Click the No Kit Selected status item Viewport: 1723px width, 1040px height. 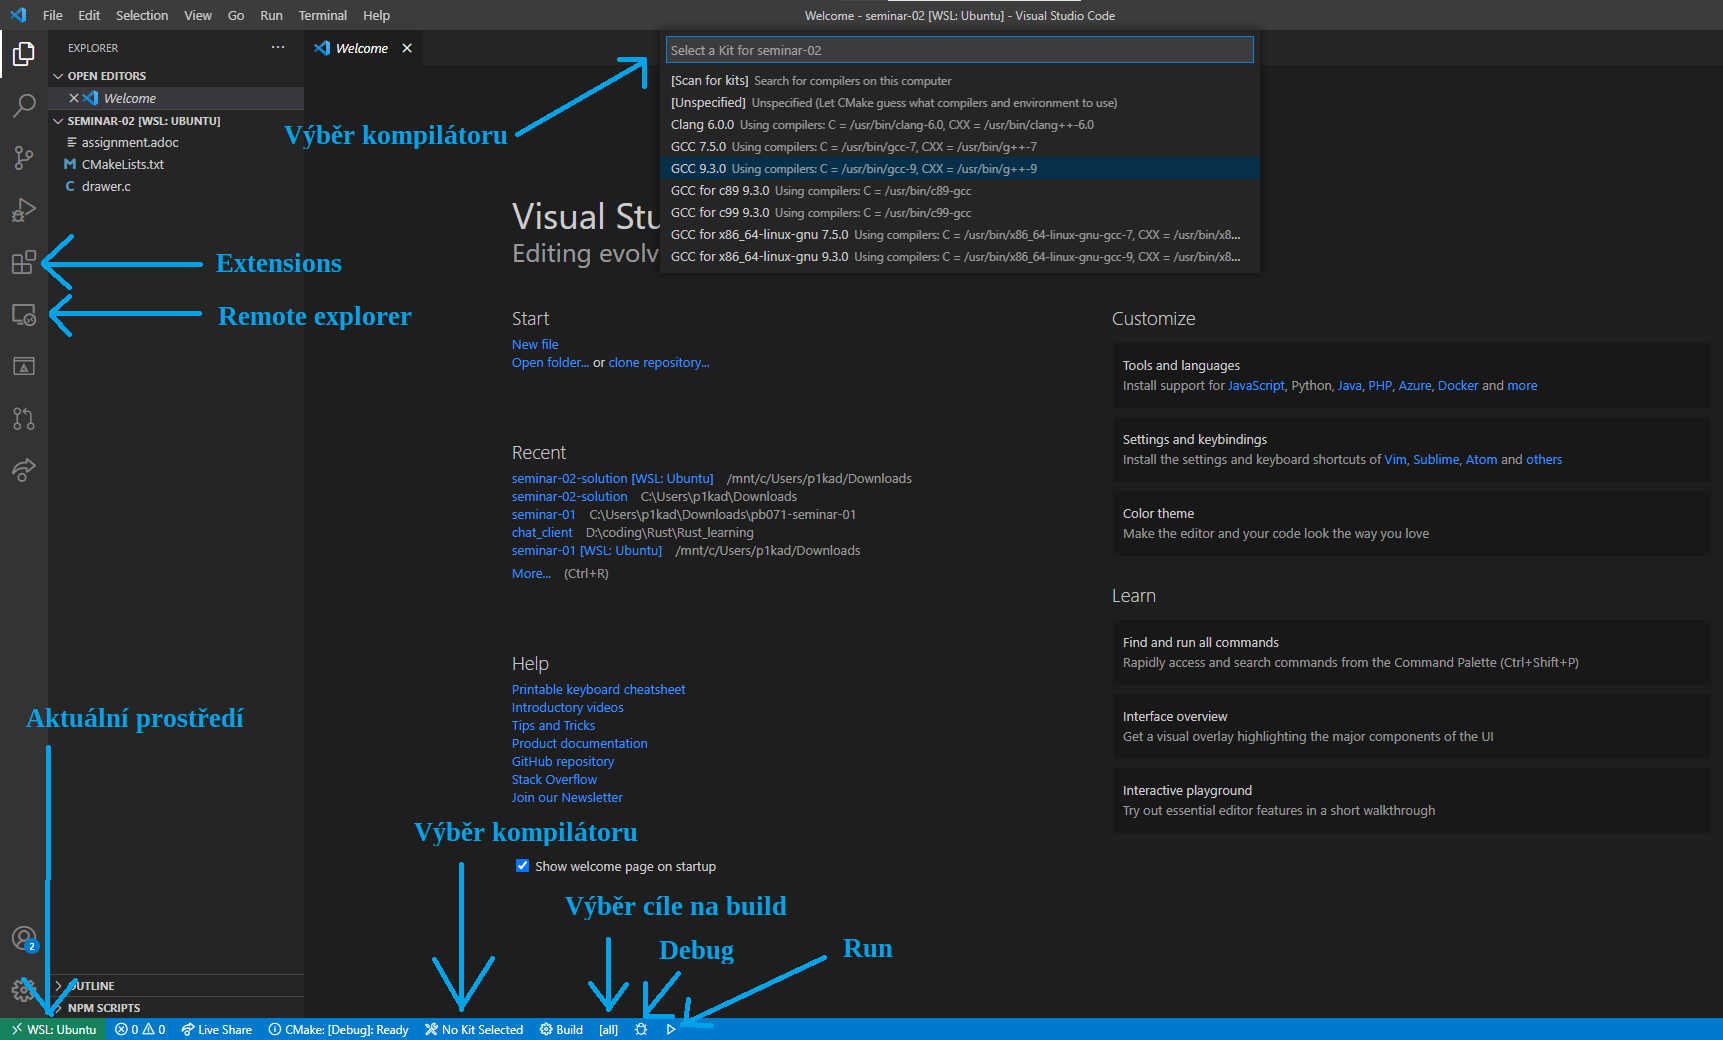point(474,1029)
